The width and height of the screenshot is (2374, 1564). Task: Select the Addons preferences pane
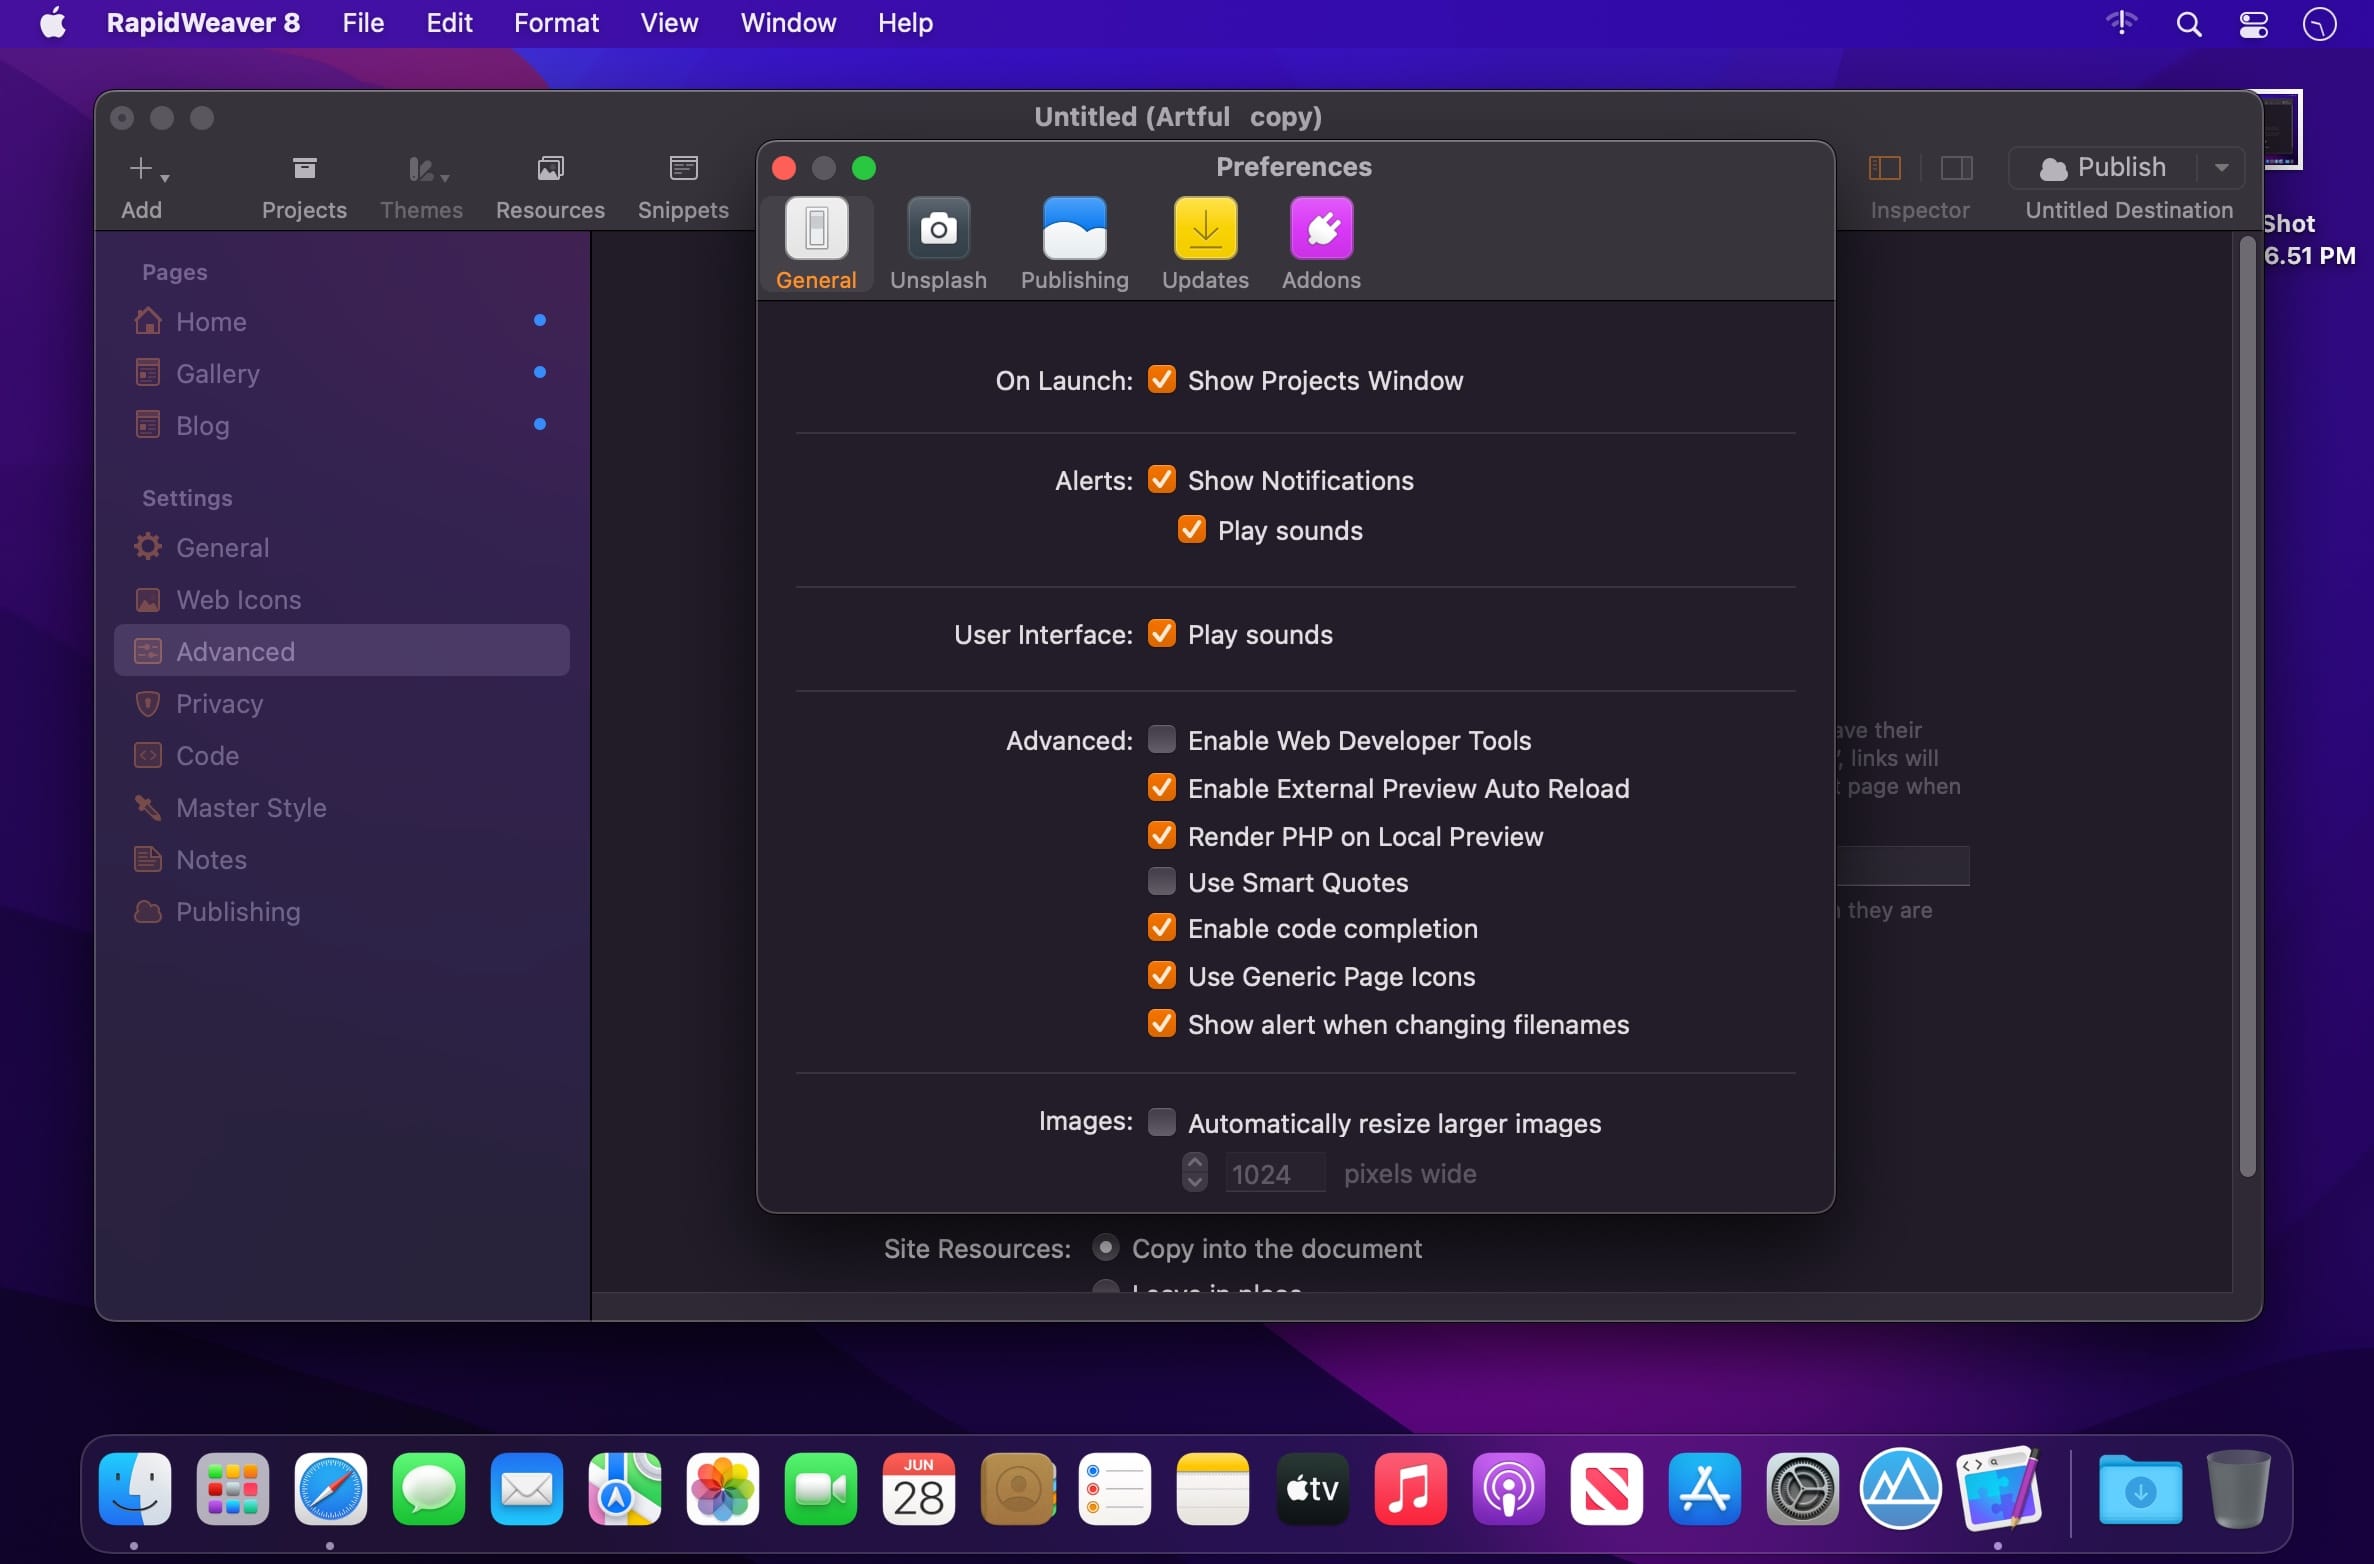click(x=1321, y=244)
